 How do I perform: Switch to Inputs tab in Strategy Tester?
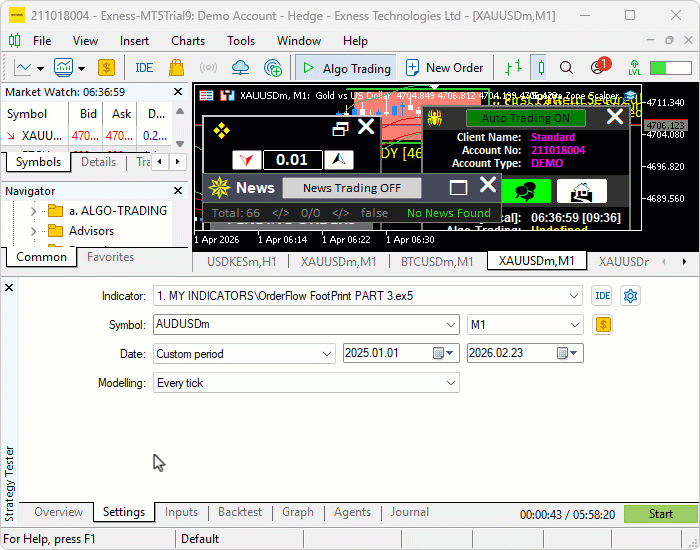(x=181, y=512)
